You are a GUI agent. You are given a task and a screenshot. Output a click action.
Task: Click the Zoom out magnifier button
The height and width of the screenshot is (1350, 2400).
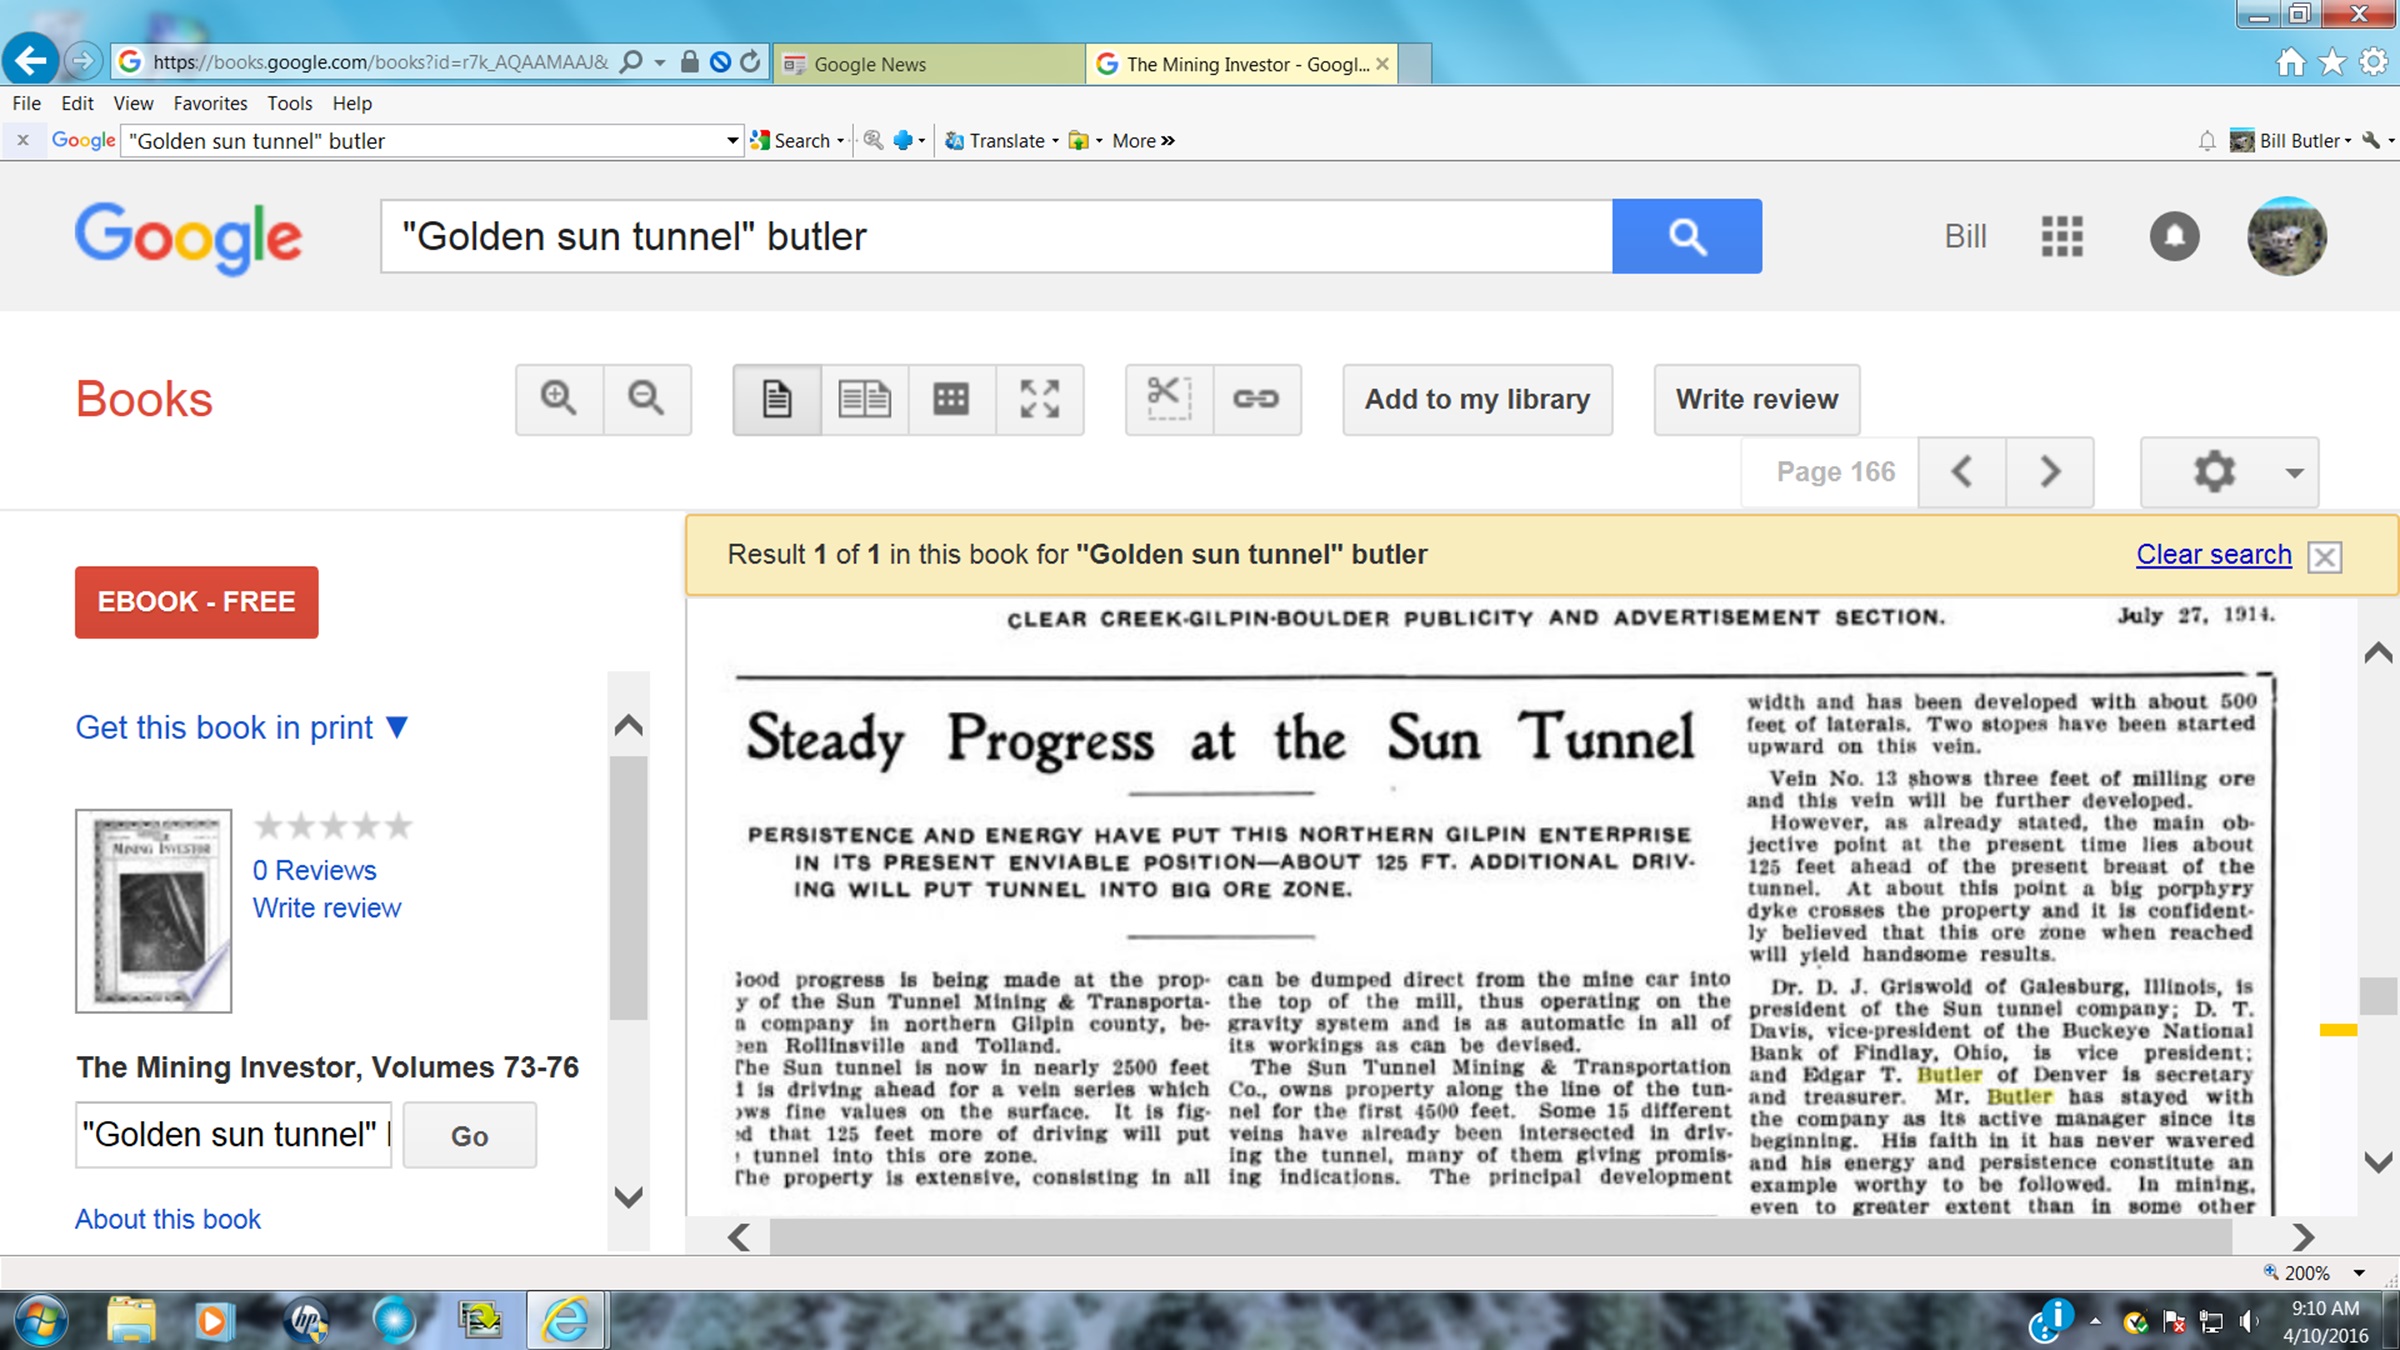click(x=647, y=399)
